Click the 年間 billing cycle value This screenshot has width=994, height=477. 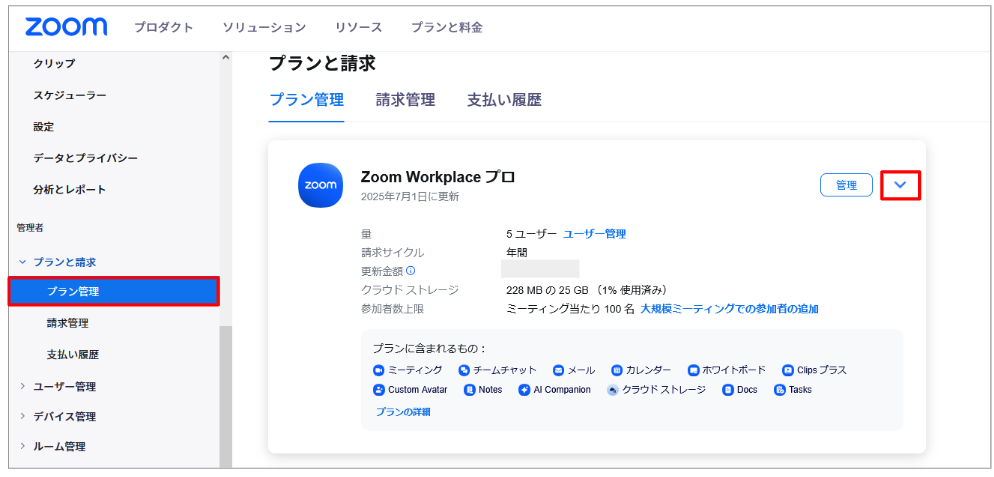tap(517, 252)
